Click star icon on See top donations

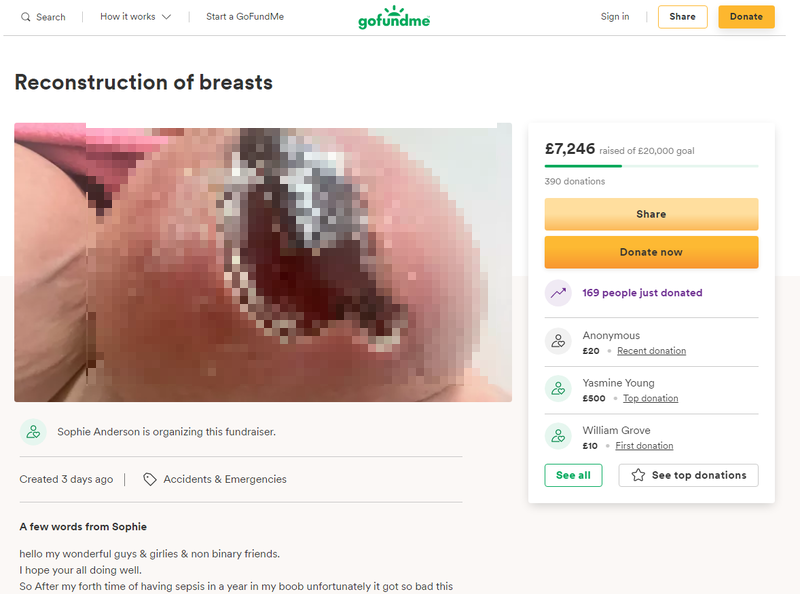pyautogui.click(x=638, y=475)
